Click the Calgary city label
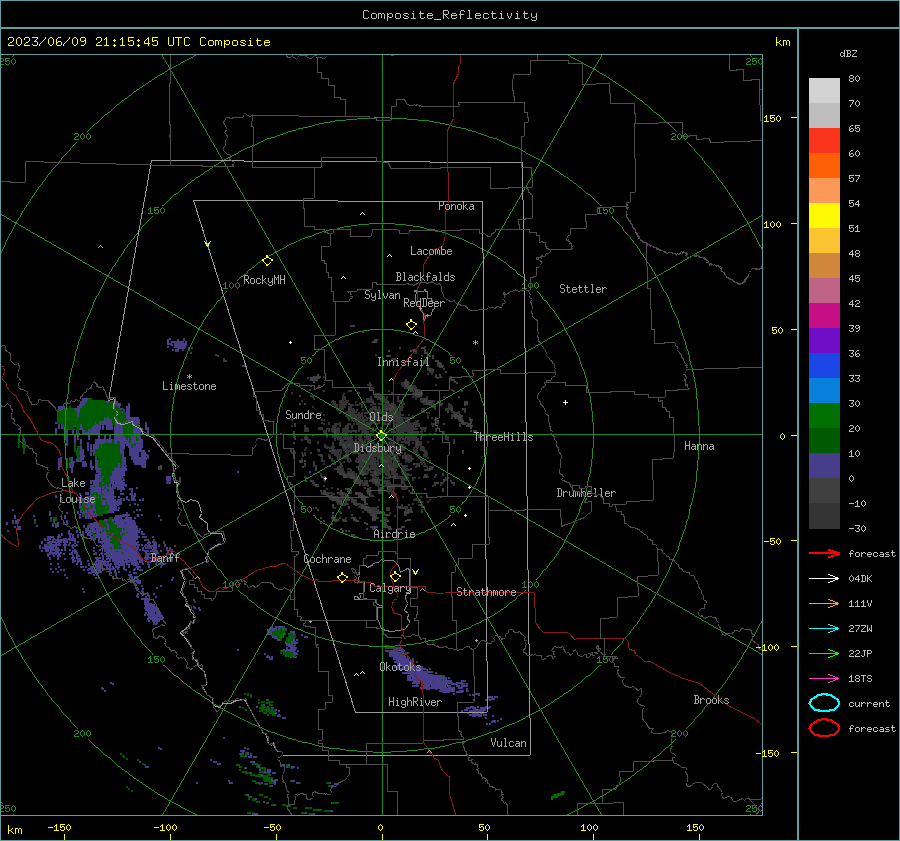This screenshot has width=900, height=841. click(x=390, y=588)
